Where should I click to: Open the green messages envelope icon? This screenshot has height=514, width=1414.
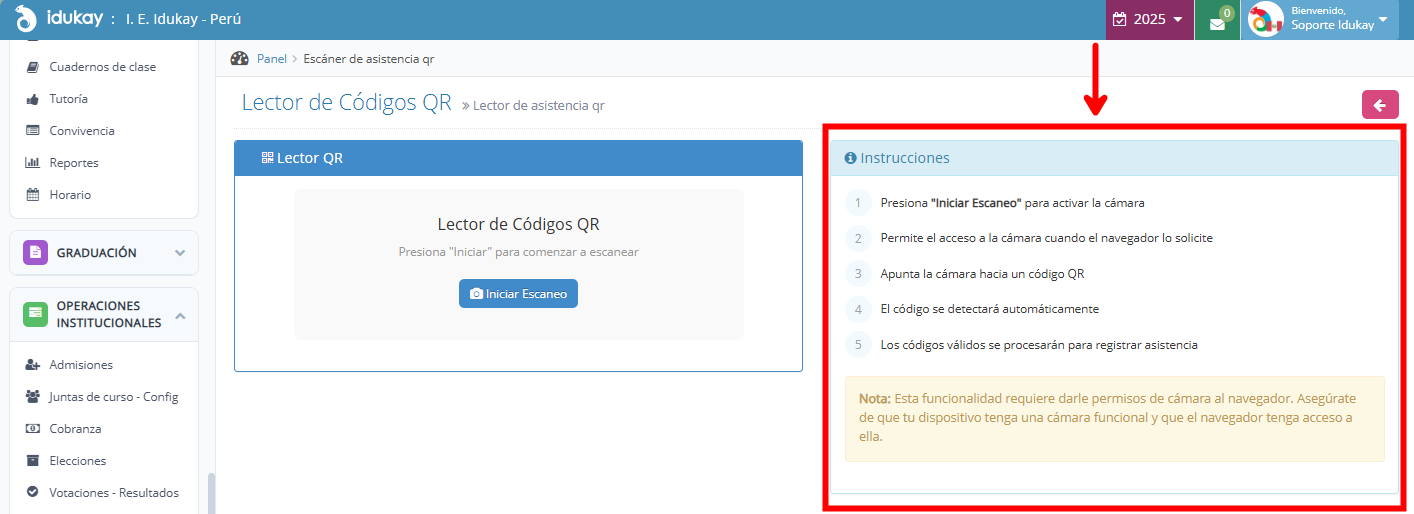tap(1217, 21)
